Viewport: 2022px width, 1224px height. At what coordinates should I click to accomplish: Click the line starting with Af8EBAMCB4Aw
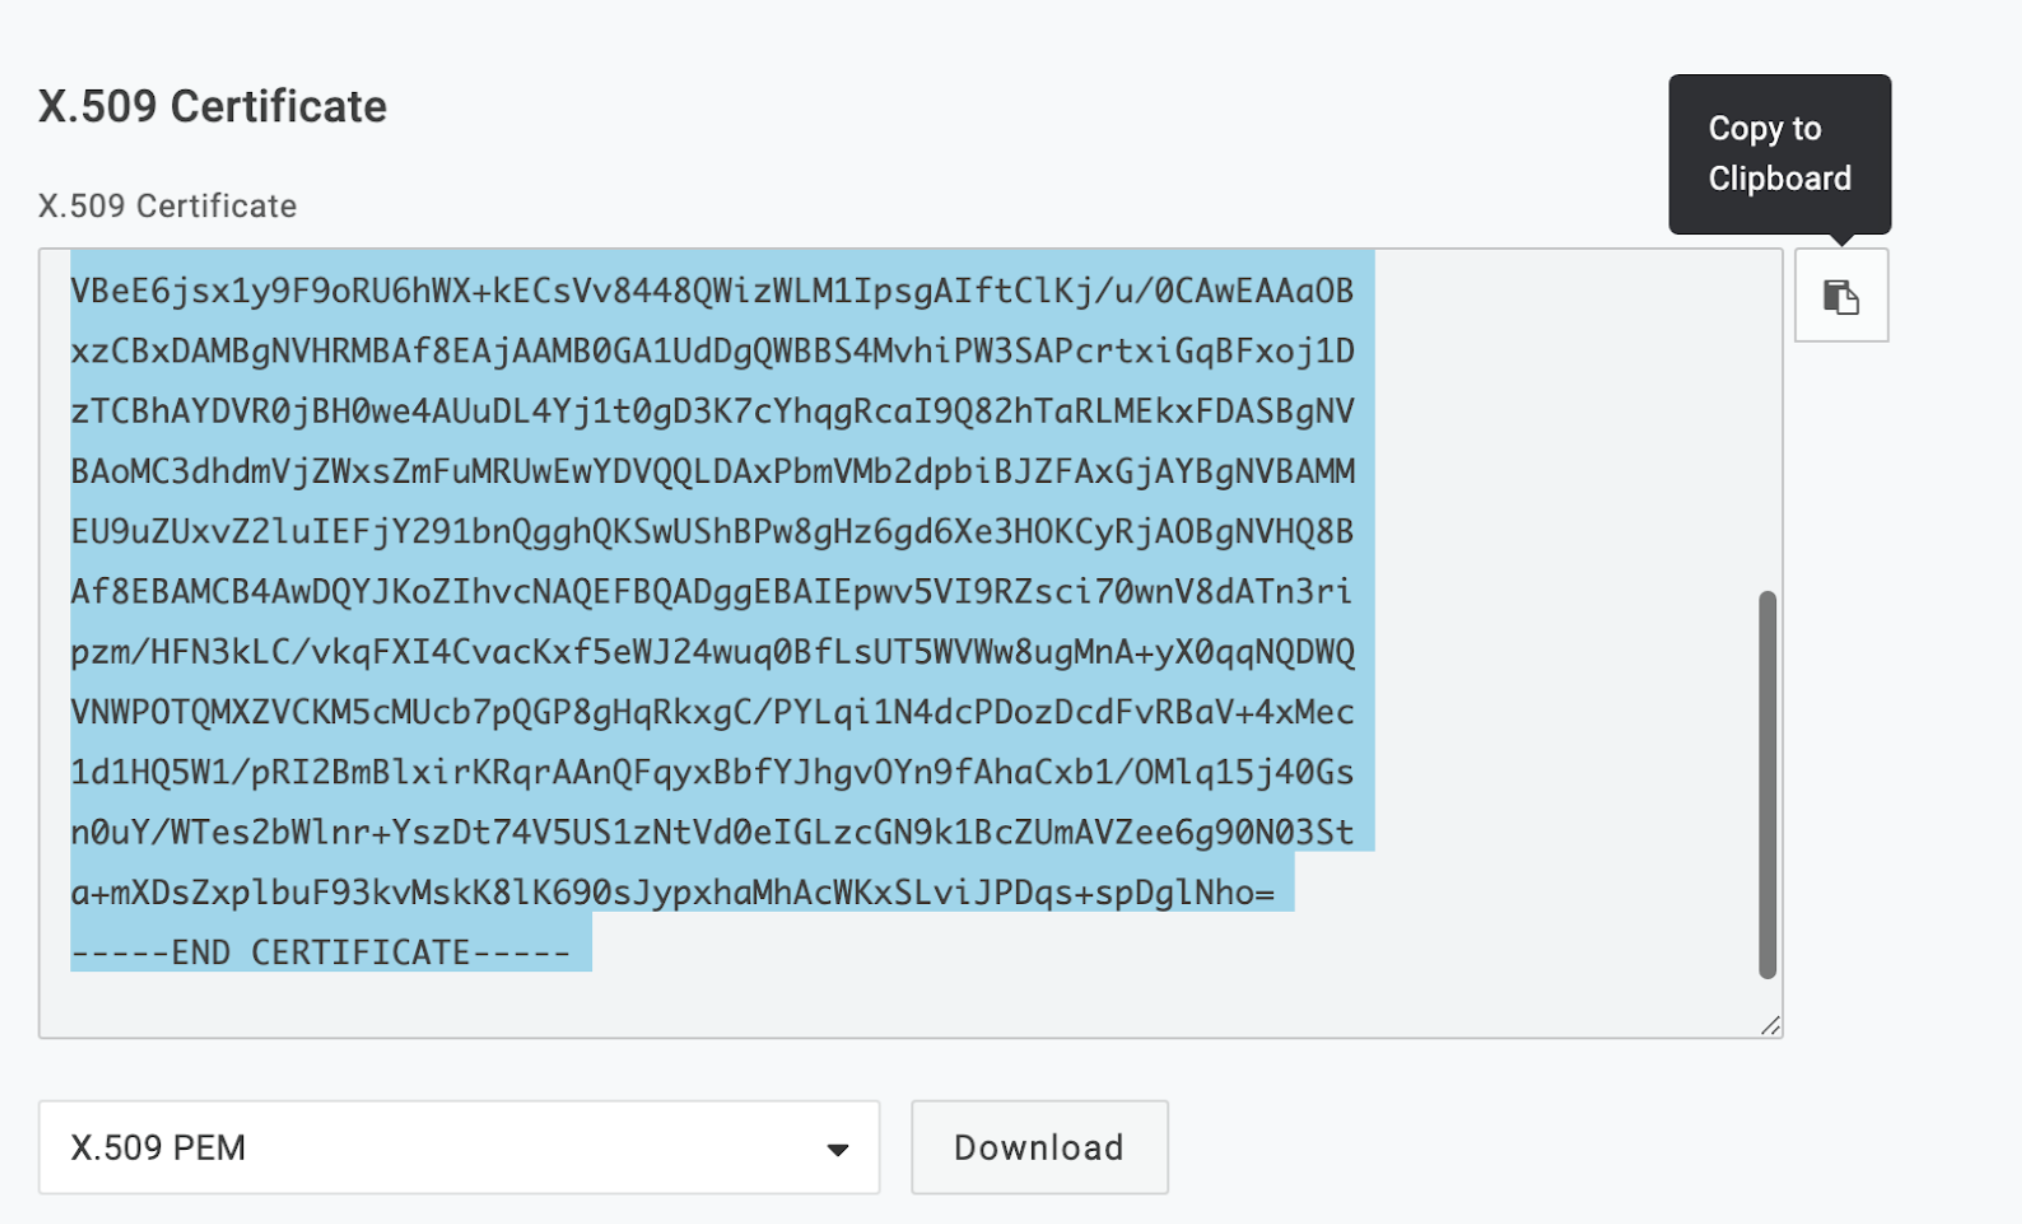(x=712, y=591)
